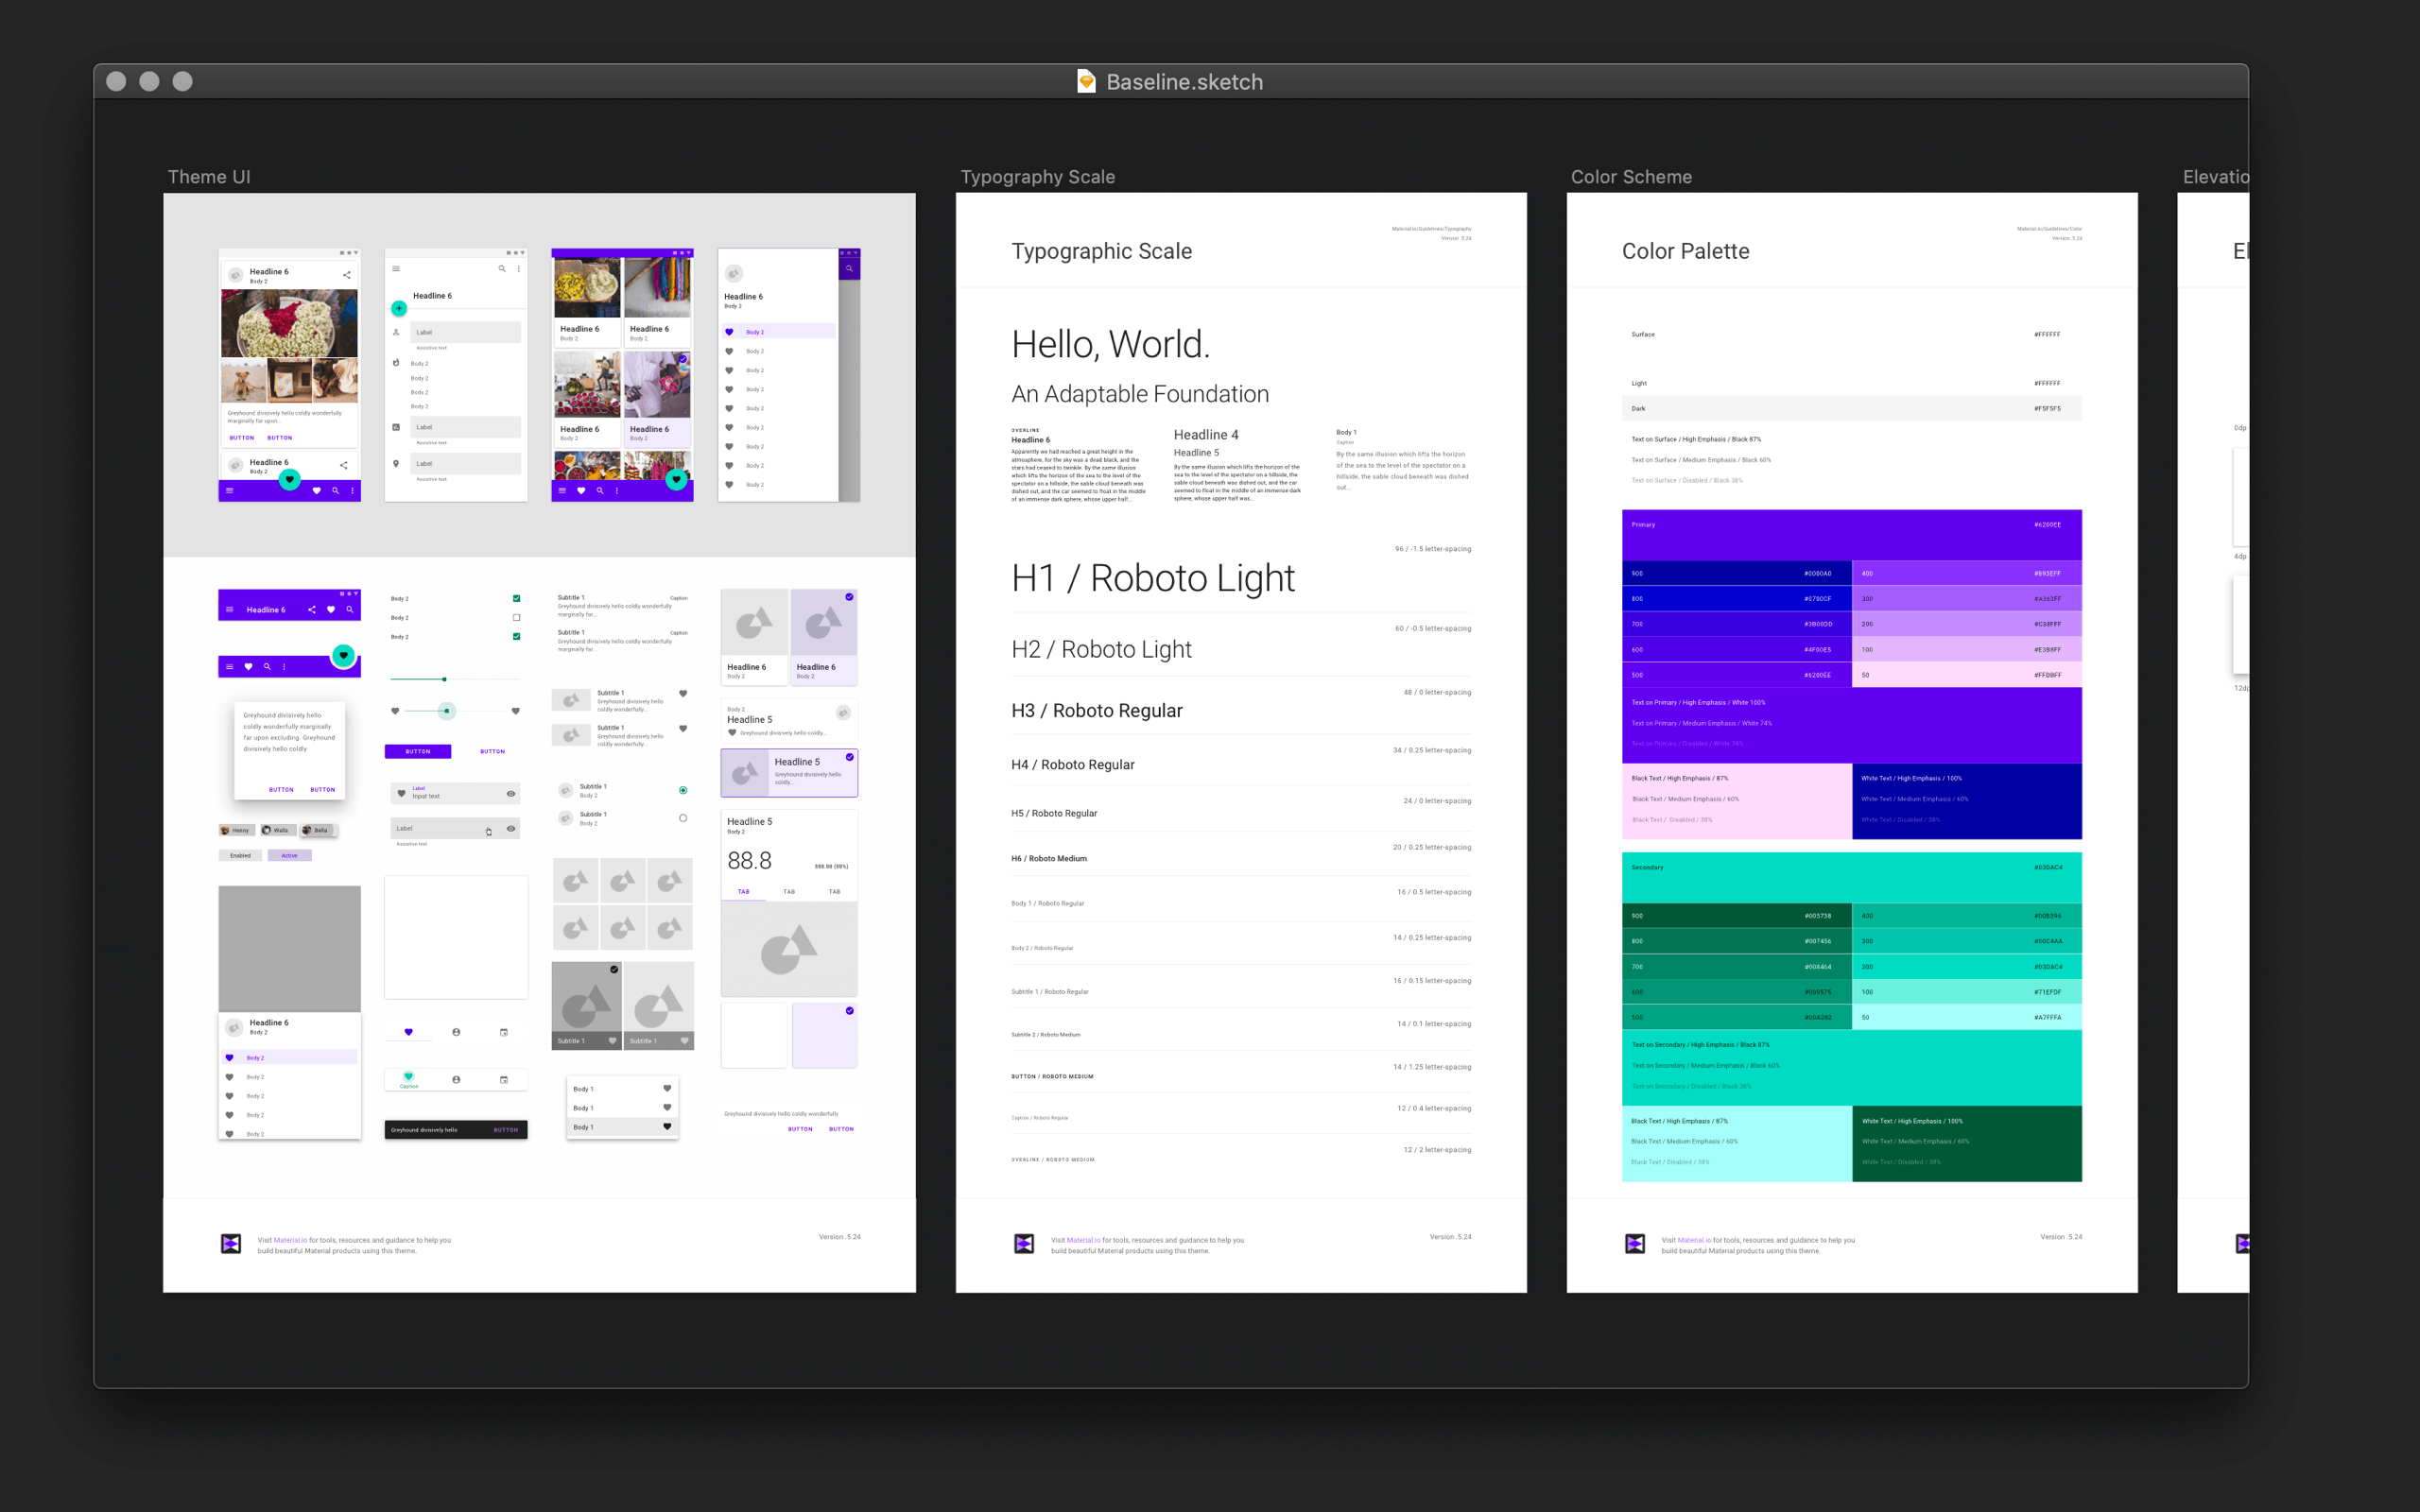Click teal heart button on photo grid mockup
The height and width of the screenshot is (1512, 2420).
(x=677, y=480)
